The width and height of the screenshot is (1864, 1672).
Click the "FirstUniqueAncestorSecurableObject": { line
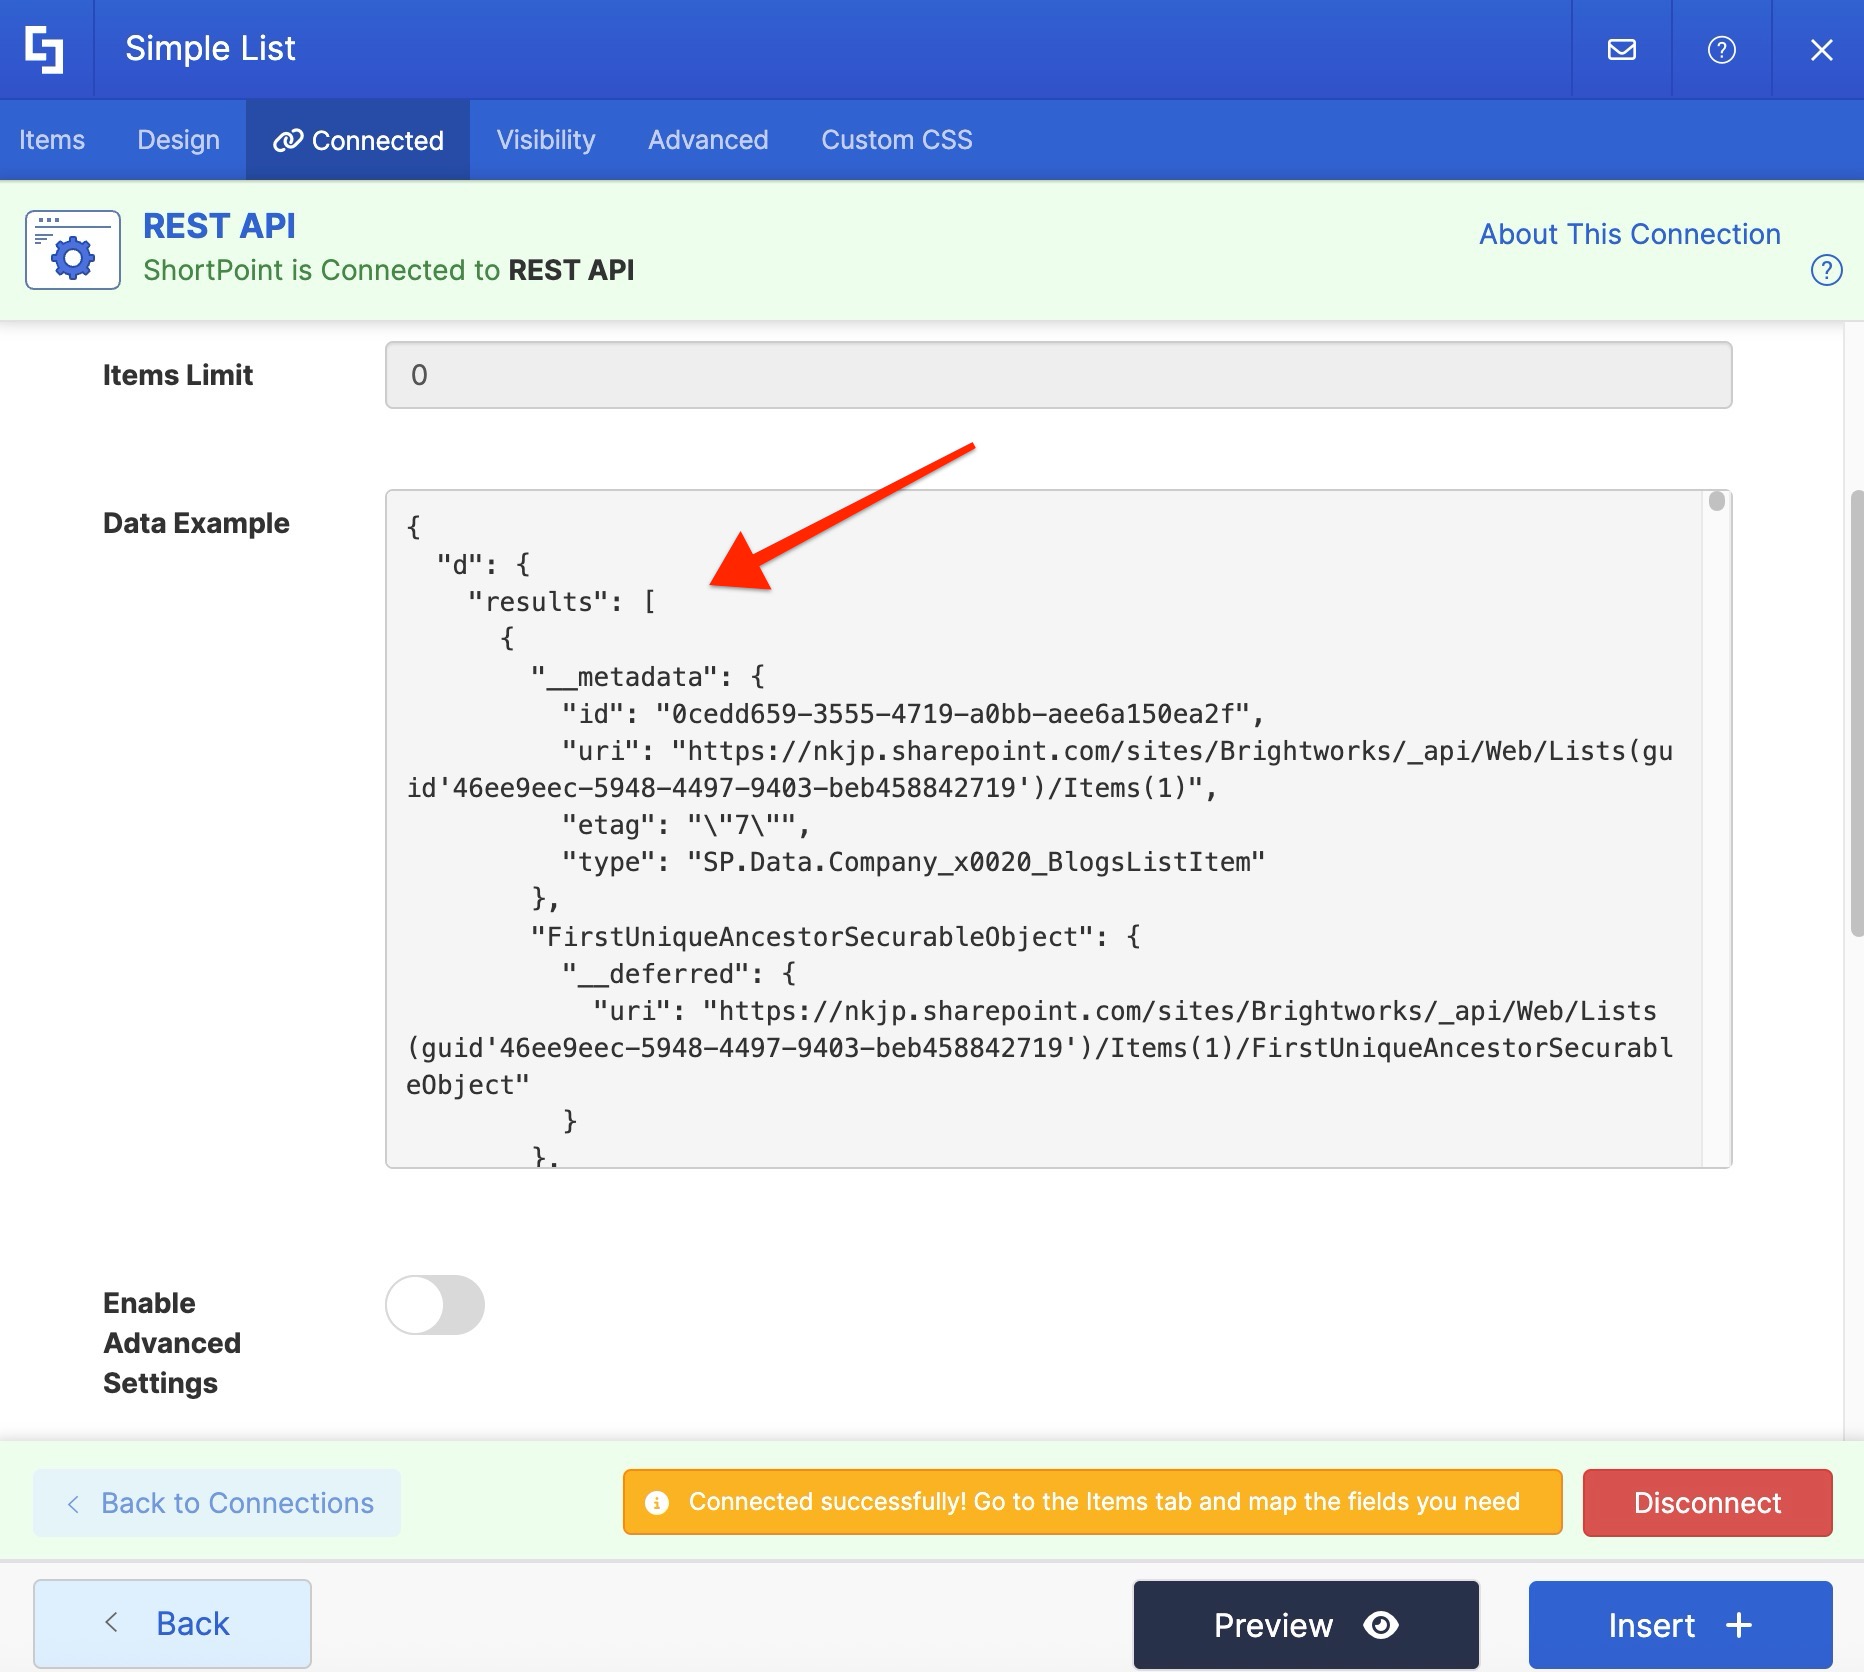coord(835,937)
